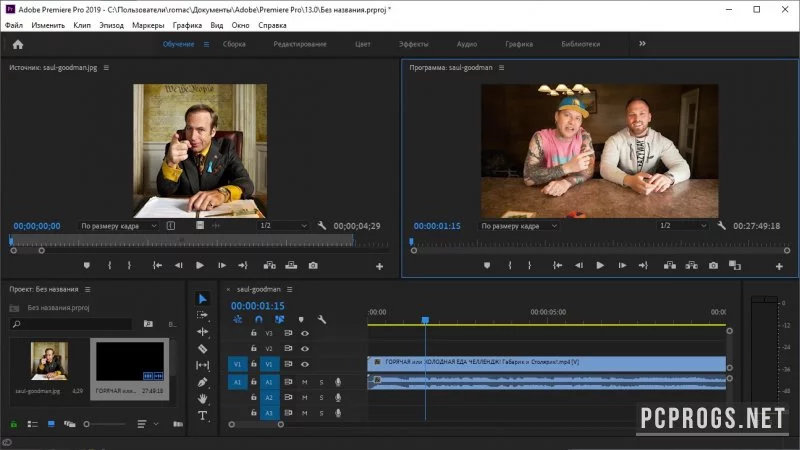Image resolution: width=800 pixels, height=450 pixels.
Task: Mute the A1 audio track
Action: coord(305,382)
